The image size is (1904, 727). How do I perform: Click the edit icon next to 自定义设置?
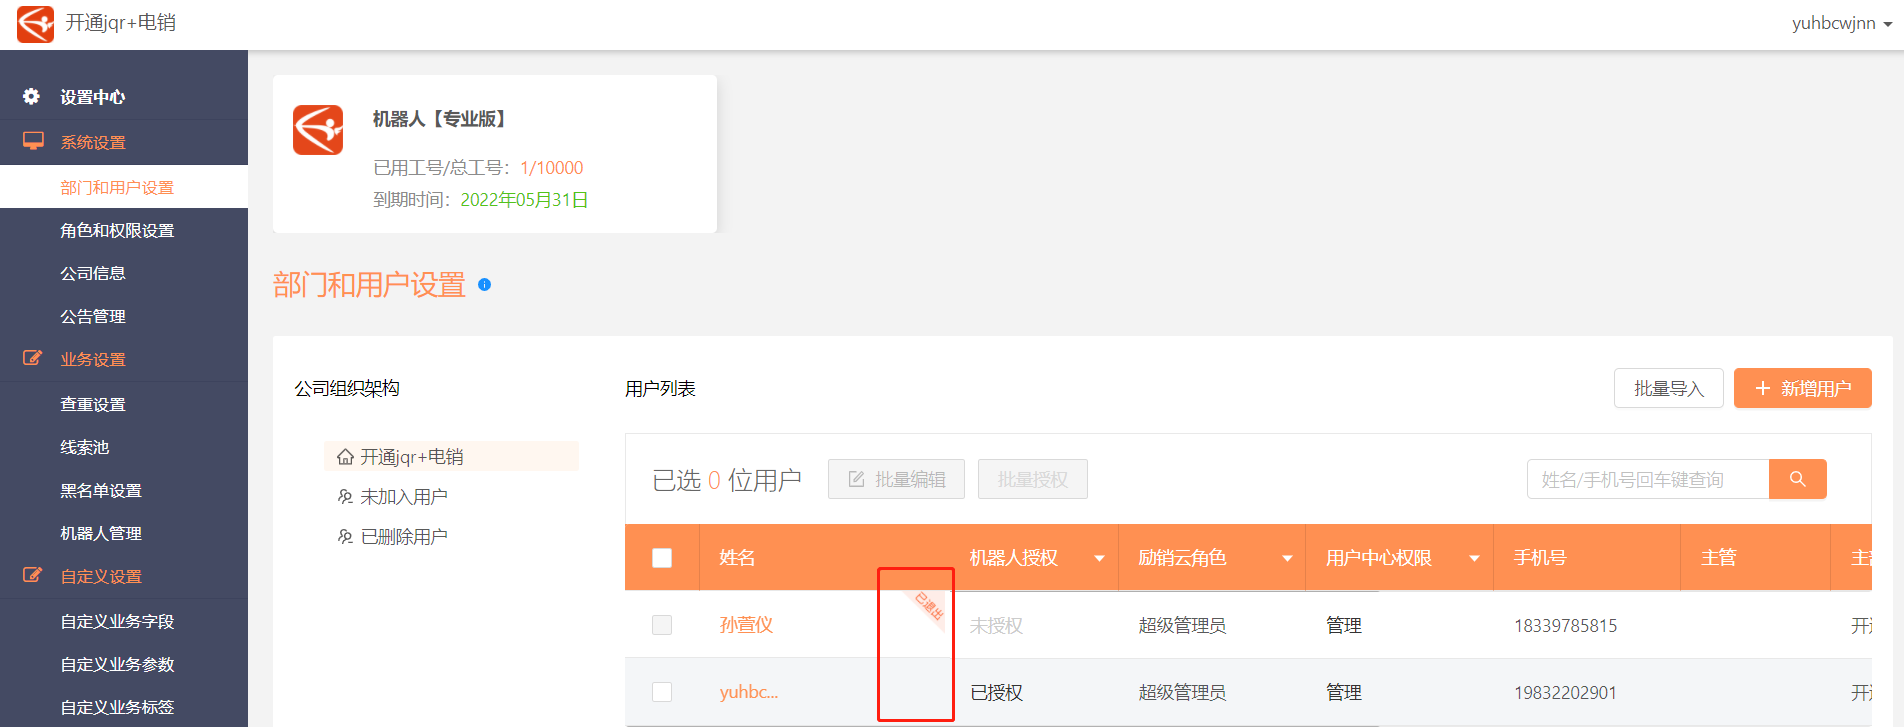pos(33,575)
